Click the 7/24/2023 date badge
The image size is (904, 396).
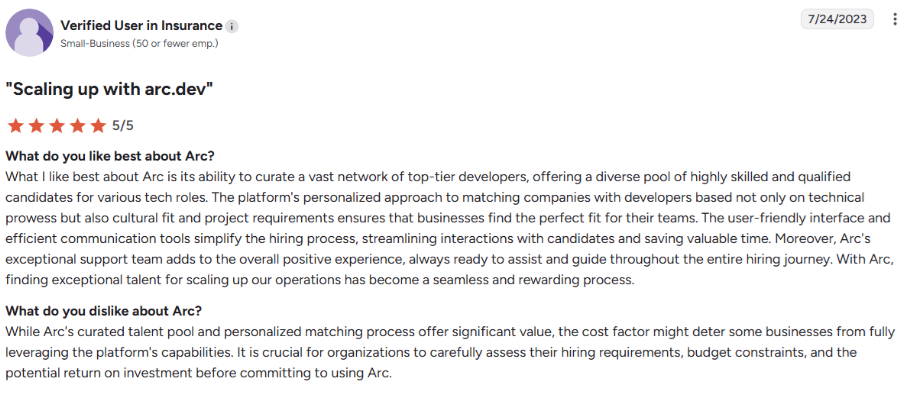point(837,19)
